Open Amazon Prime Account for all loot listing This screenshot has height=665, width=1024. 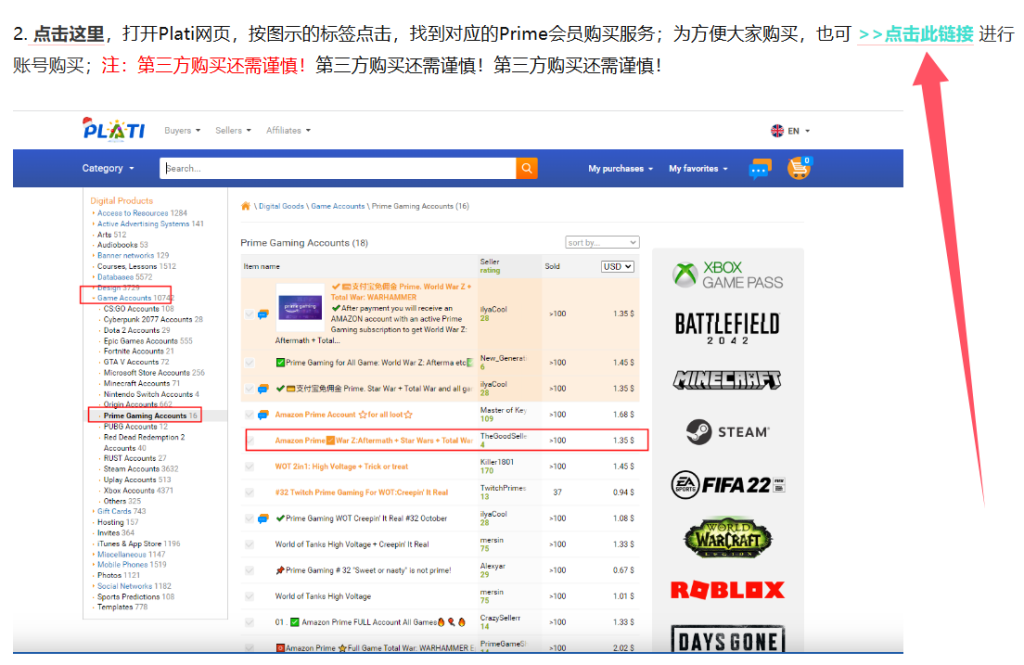pos(344,415)
